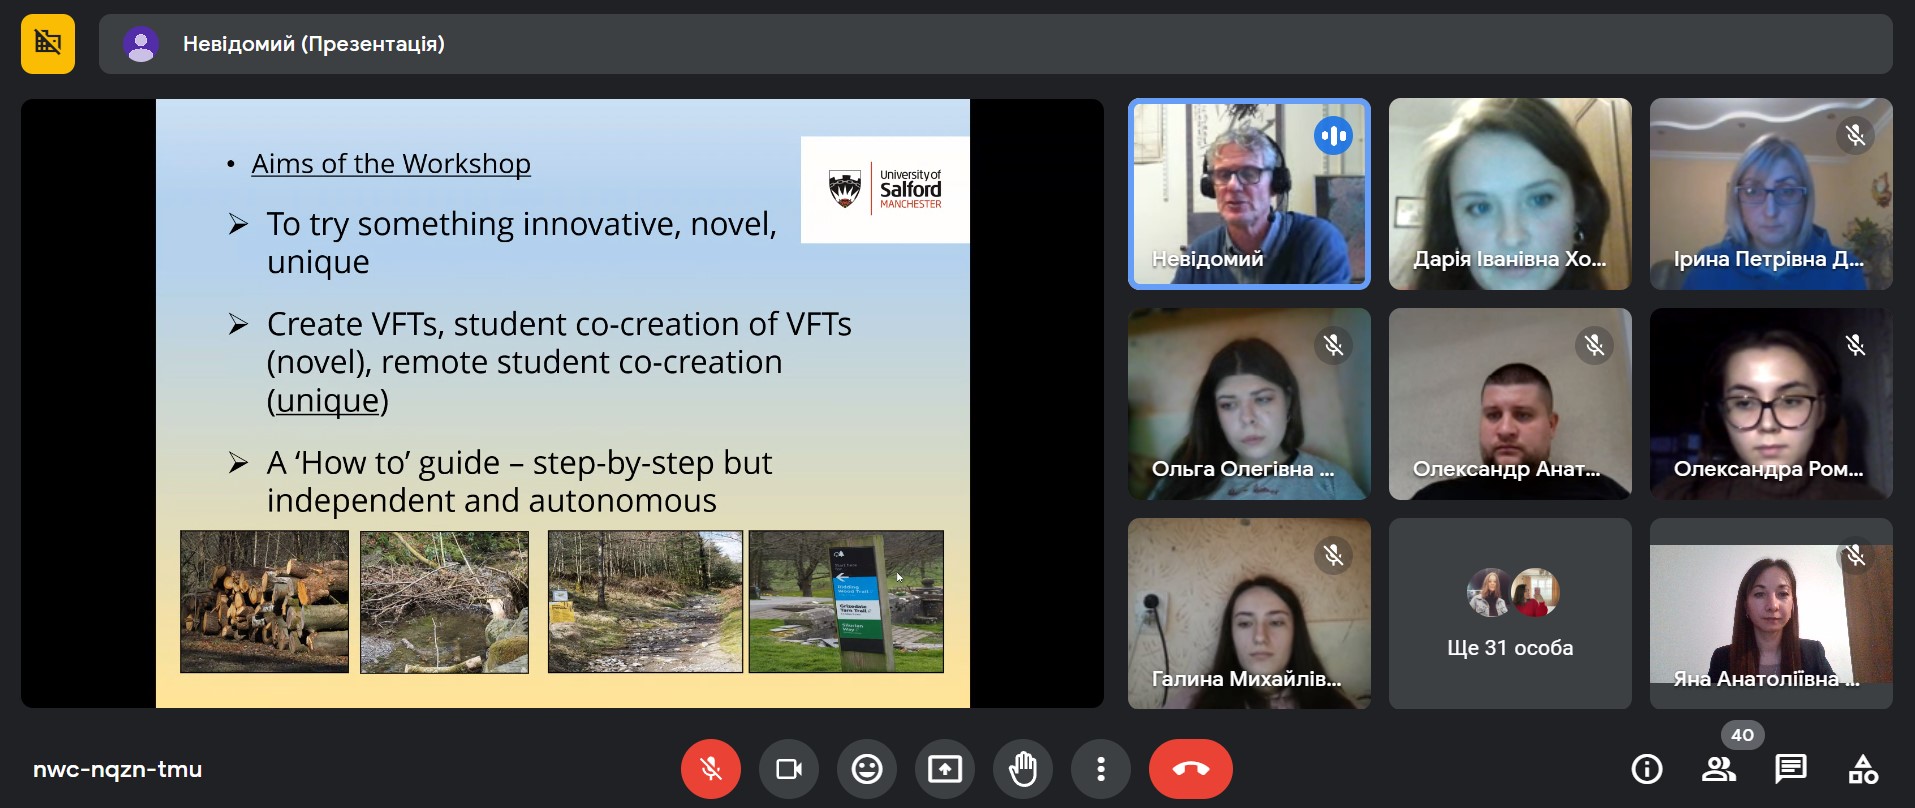Show the participants list icon
The image size is (1915, 808).
click(1719, 769)
